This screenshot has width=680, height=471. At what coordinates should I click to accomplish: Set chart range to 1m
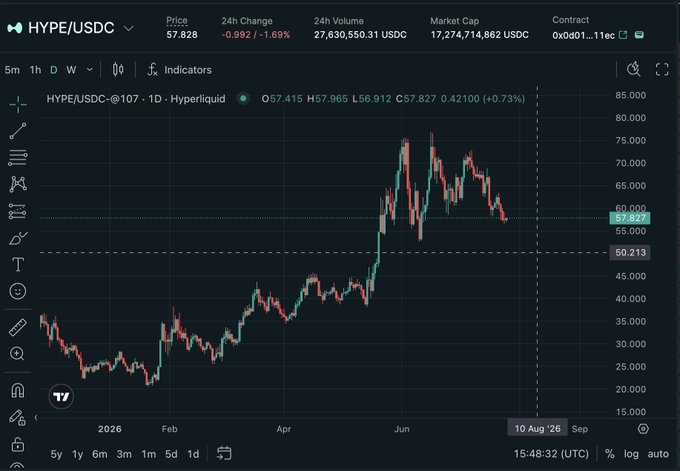[x=148, y=454]
